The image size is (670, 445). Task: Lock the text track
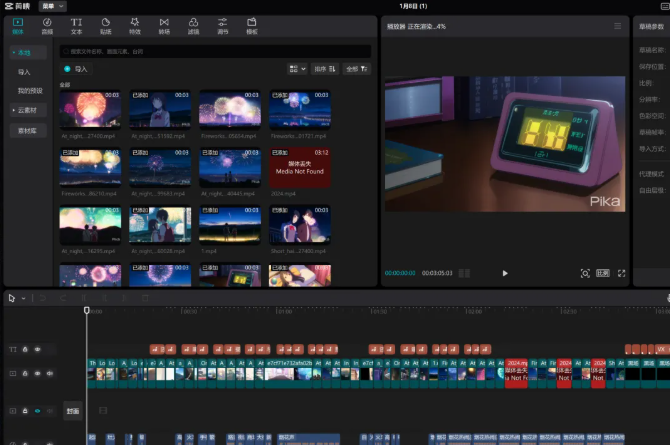25,349
